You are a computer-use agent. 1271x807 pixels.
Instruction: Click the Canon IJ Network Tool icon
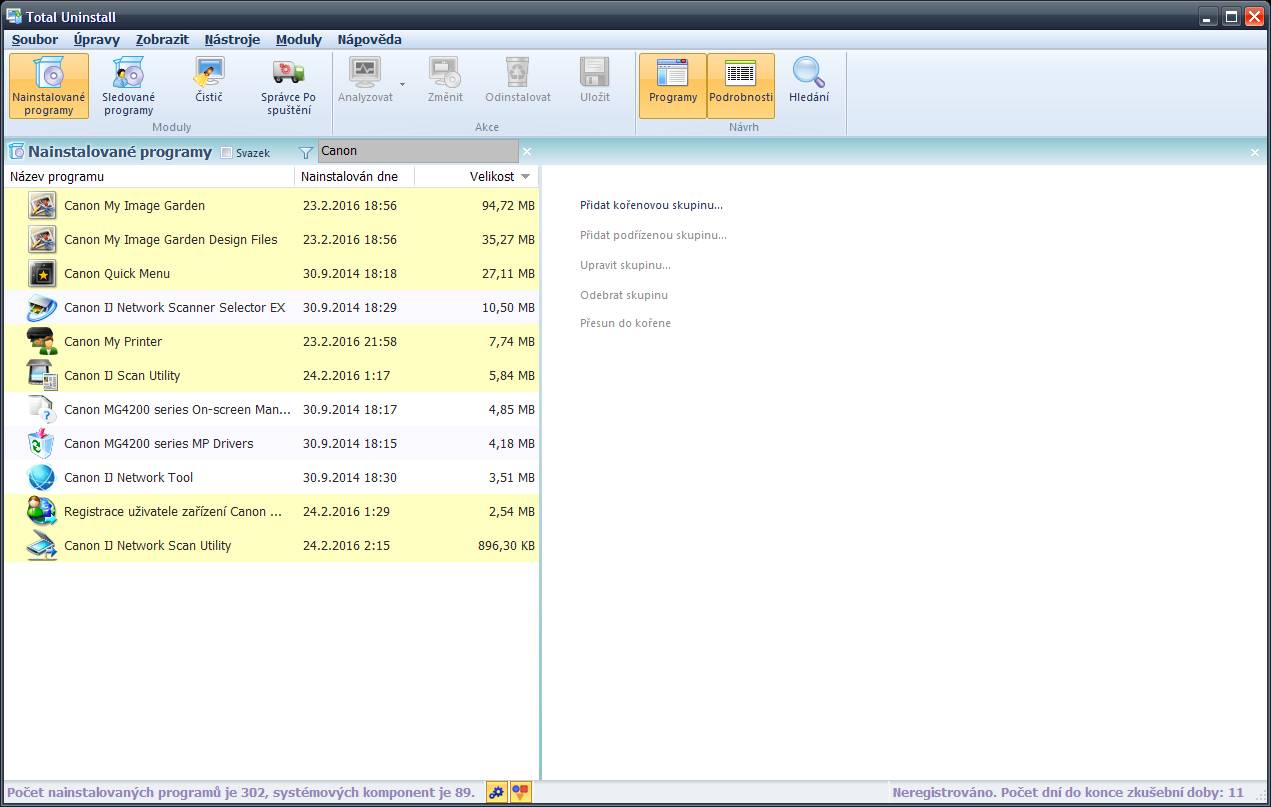click(x=42, y=477)
